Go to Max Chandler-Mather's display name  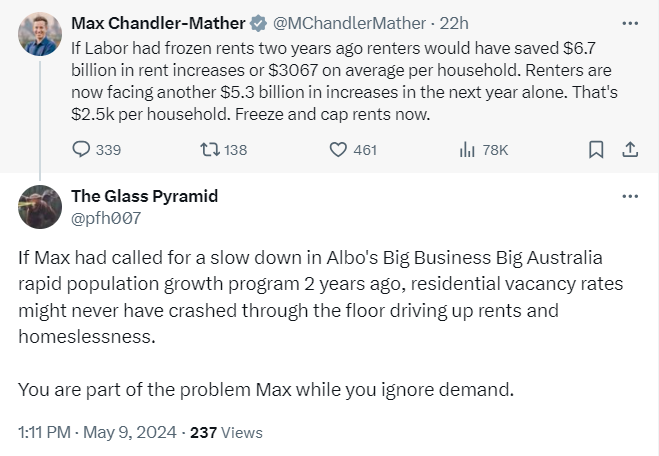point(157,22)
